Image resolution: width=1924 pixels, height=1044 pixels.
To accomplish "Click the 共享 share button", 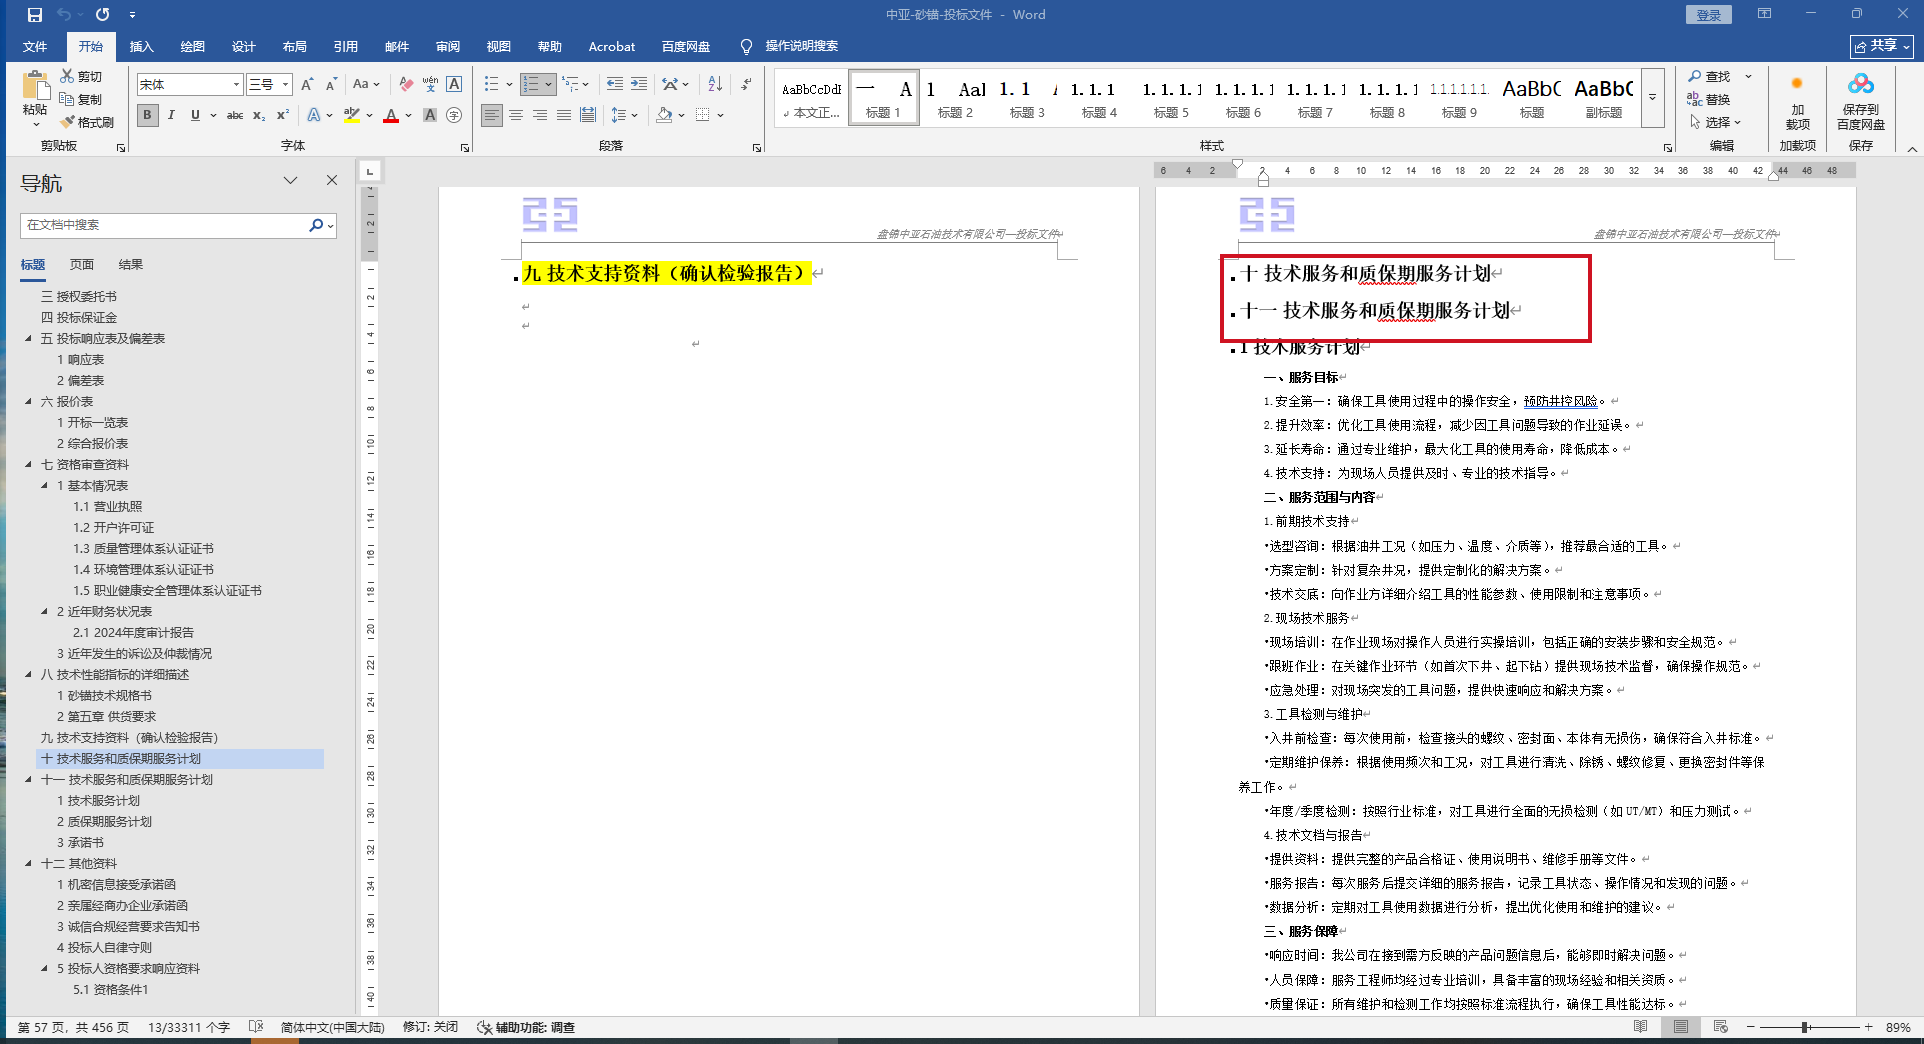I will pyautogui.click(x=1881, y=46).
